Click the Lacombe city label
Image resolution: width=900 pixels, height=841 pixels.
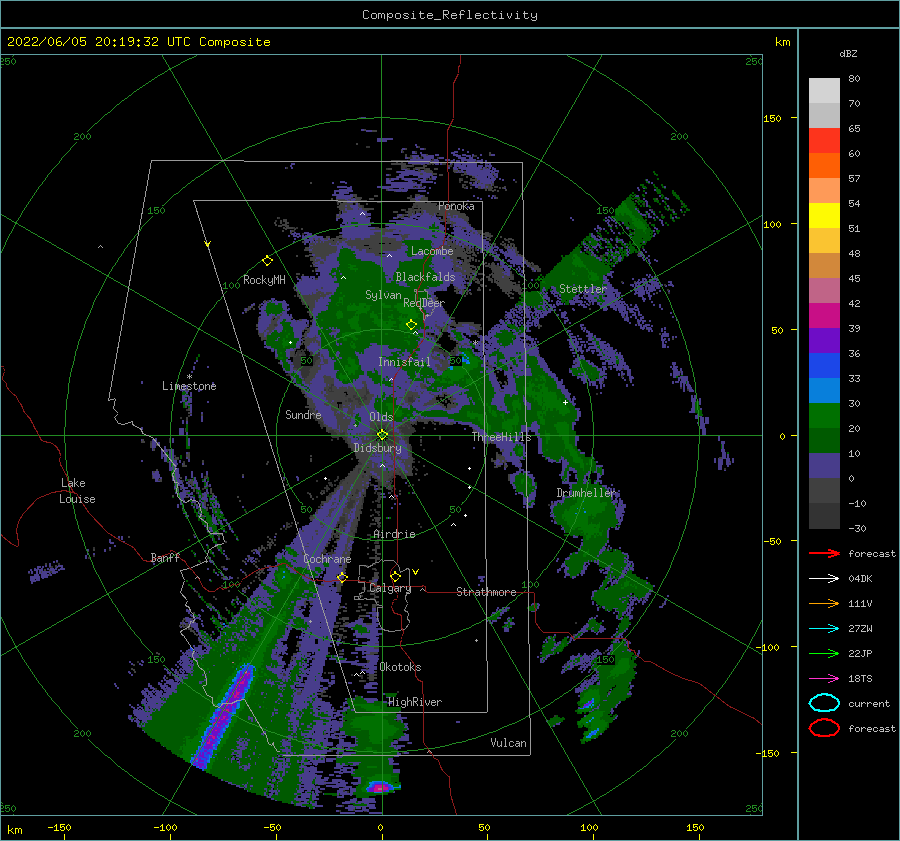(432, 251)
